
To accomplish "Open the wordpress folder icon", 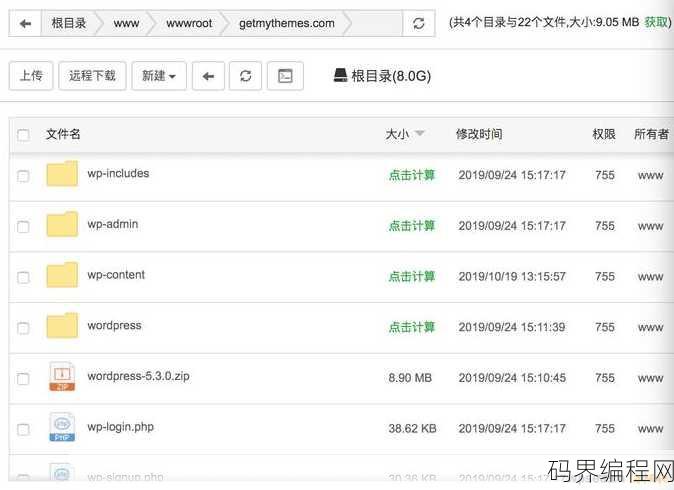I will 62,326.
